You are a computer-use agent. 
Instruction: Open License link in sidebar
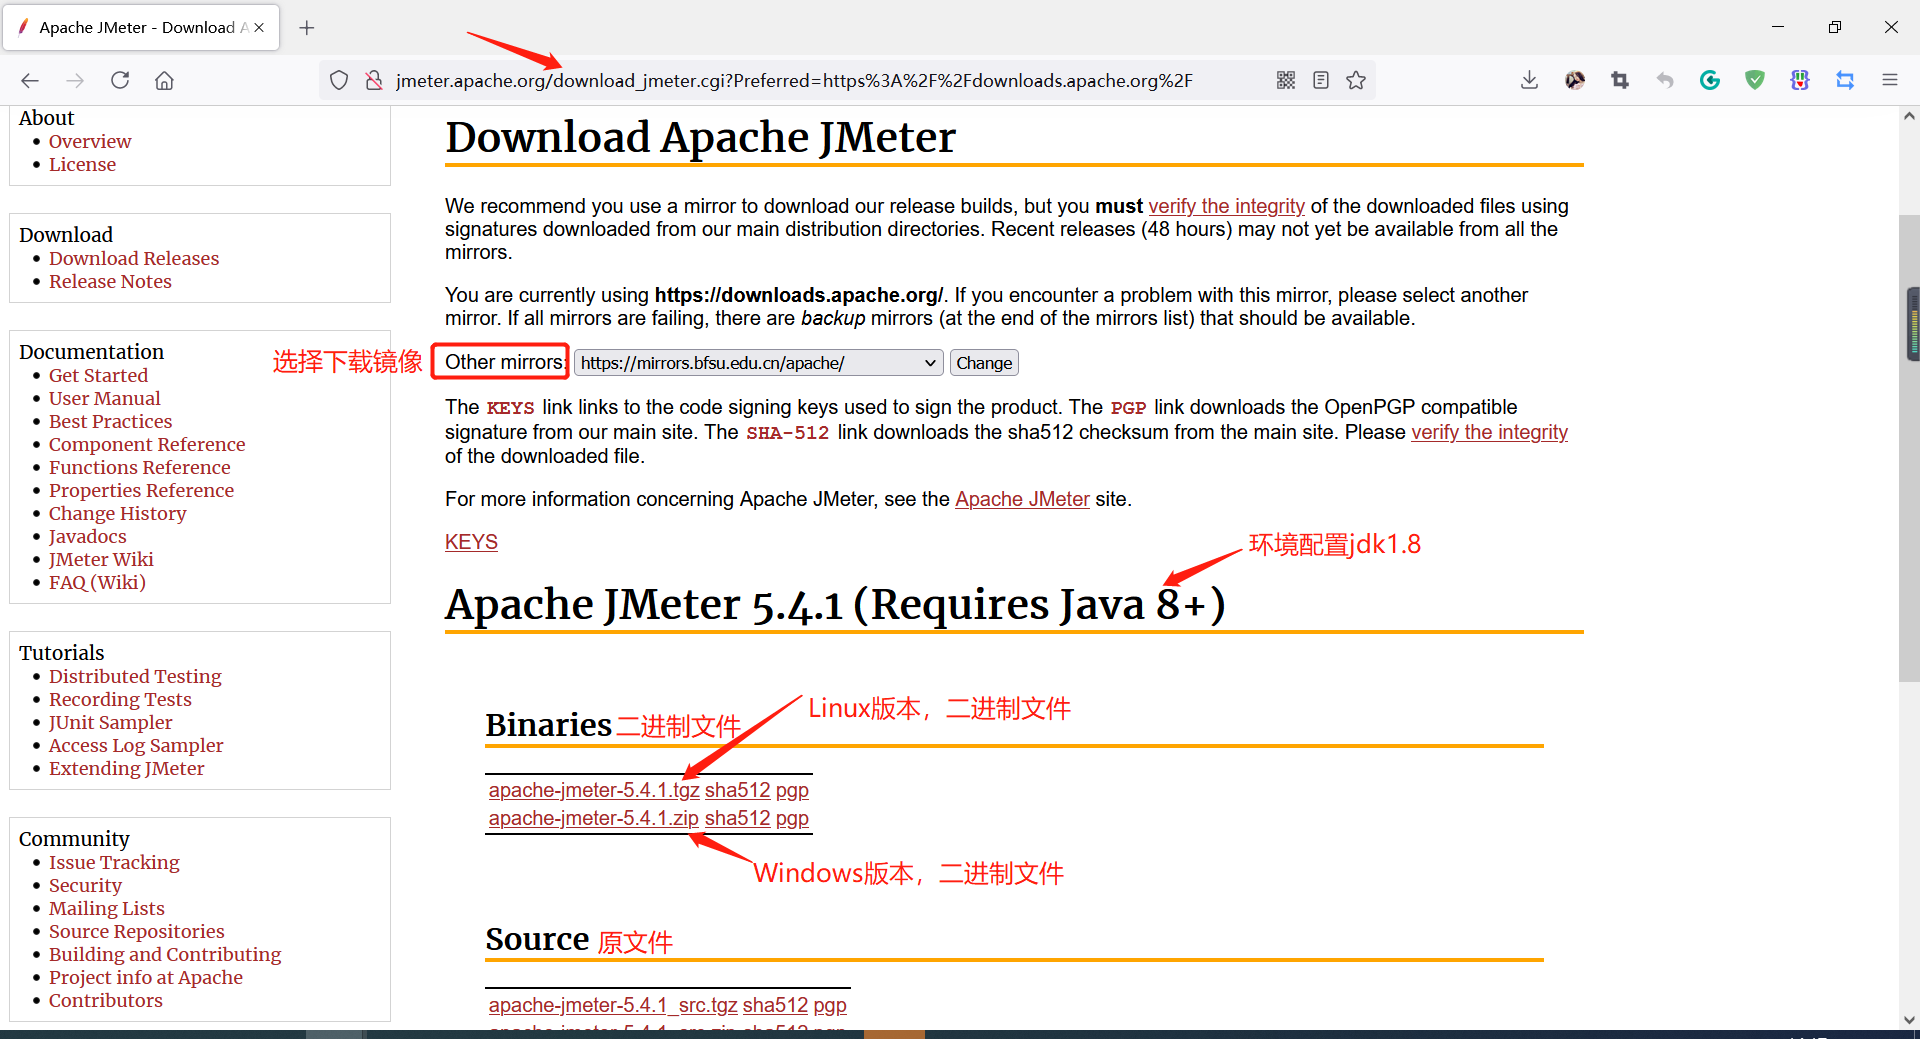(x=82, y=164)
